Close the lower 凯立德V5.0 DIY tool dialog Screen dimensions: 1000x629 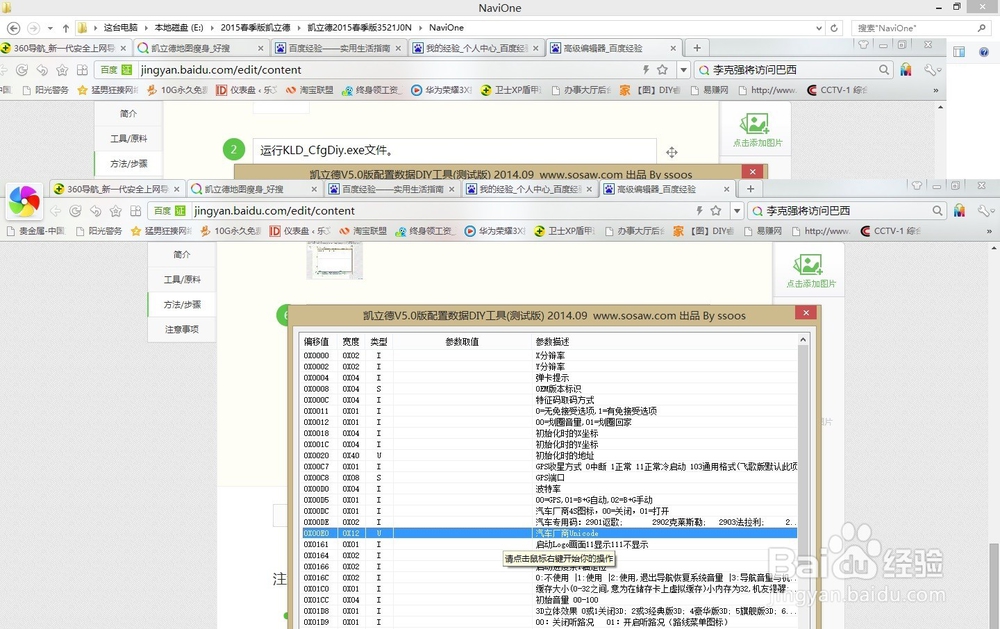(x=806, y=313)
